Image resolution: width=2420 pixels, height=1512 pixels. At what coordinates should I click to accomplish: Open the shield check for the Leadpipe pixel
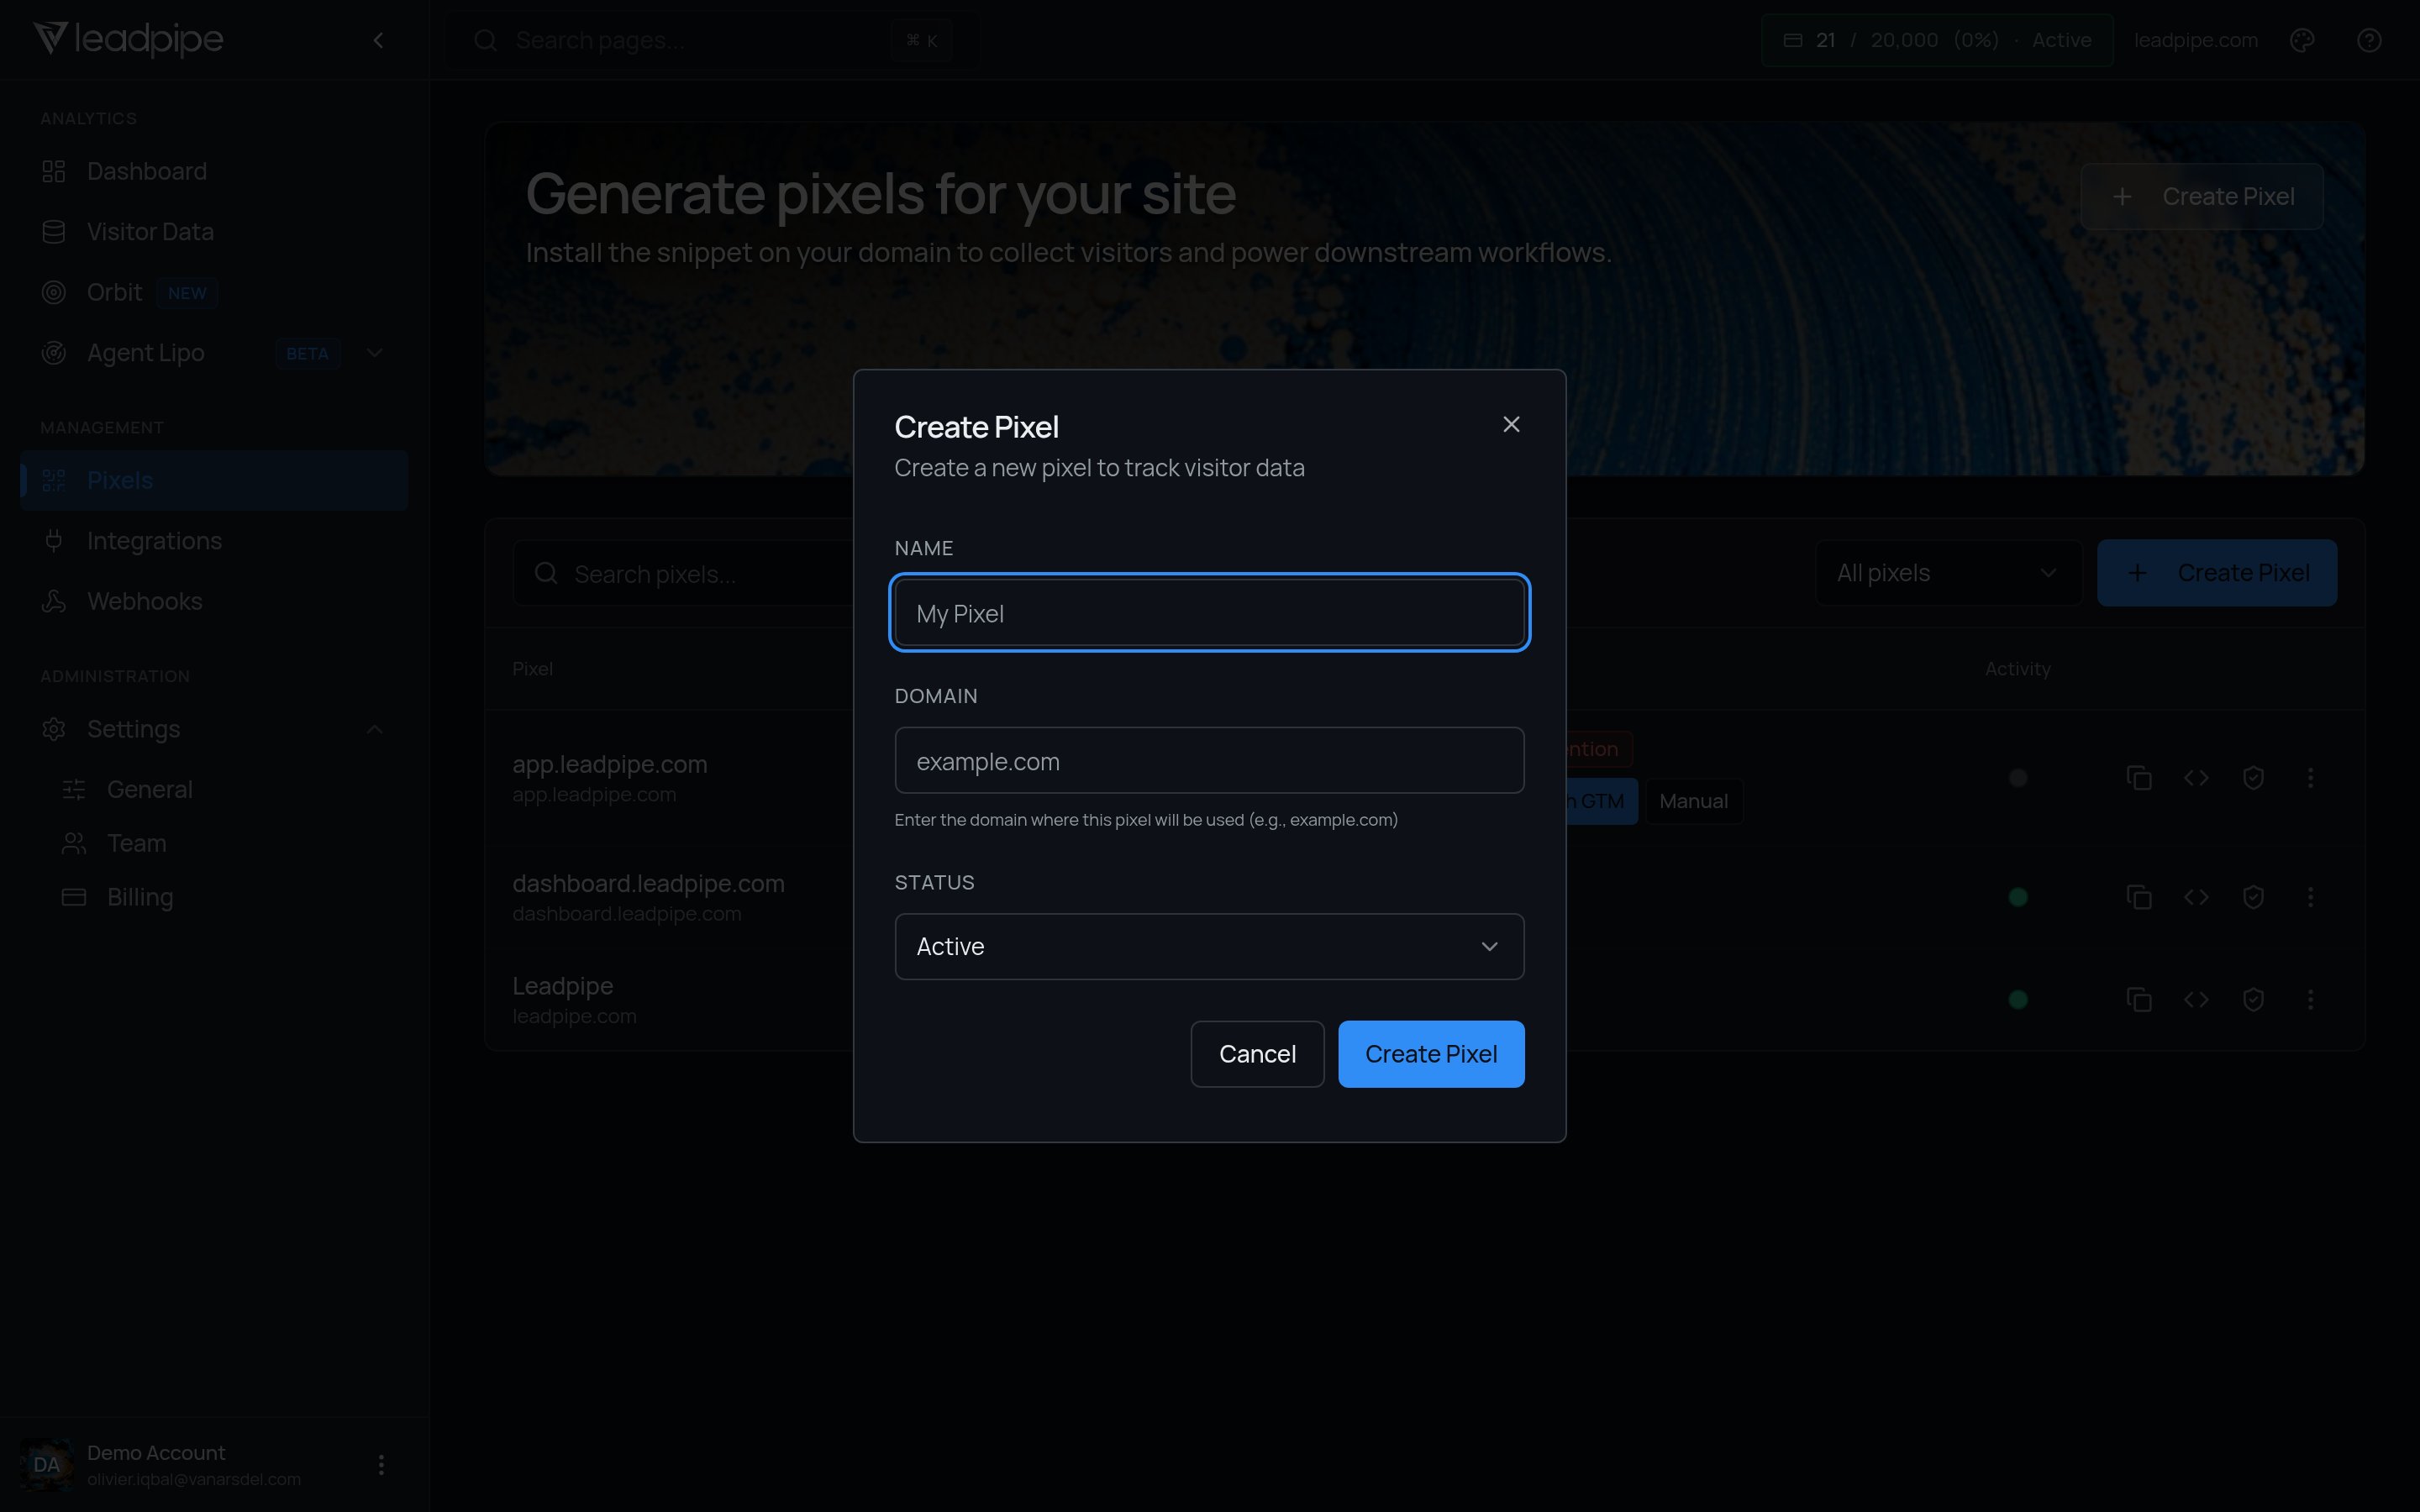tap(2253, 999)
